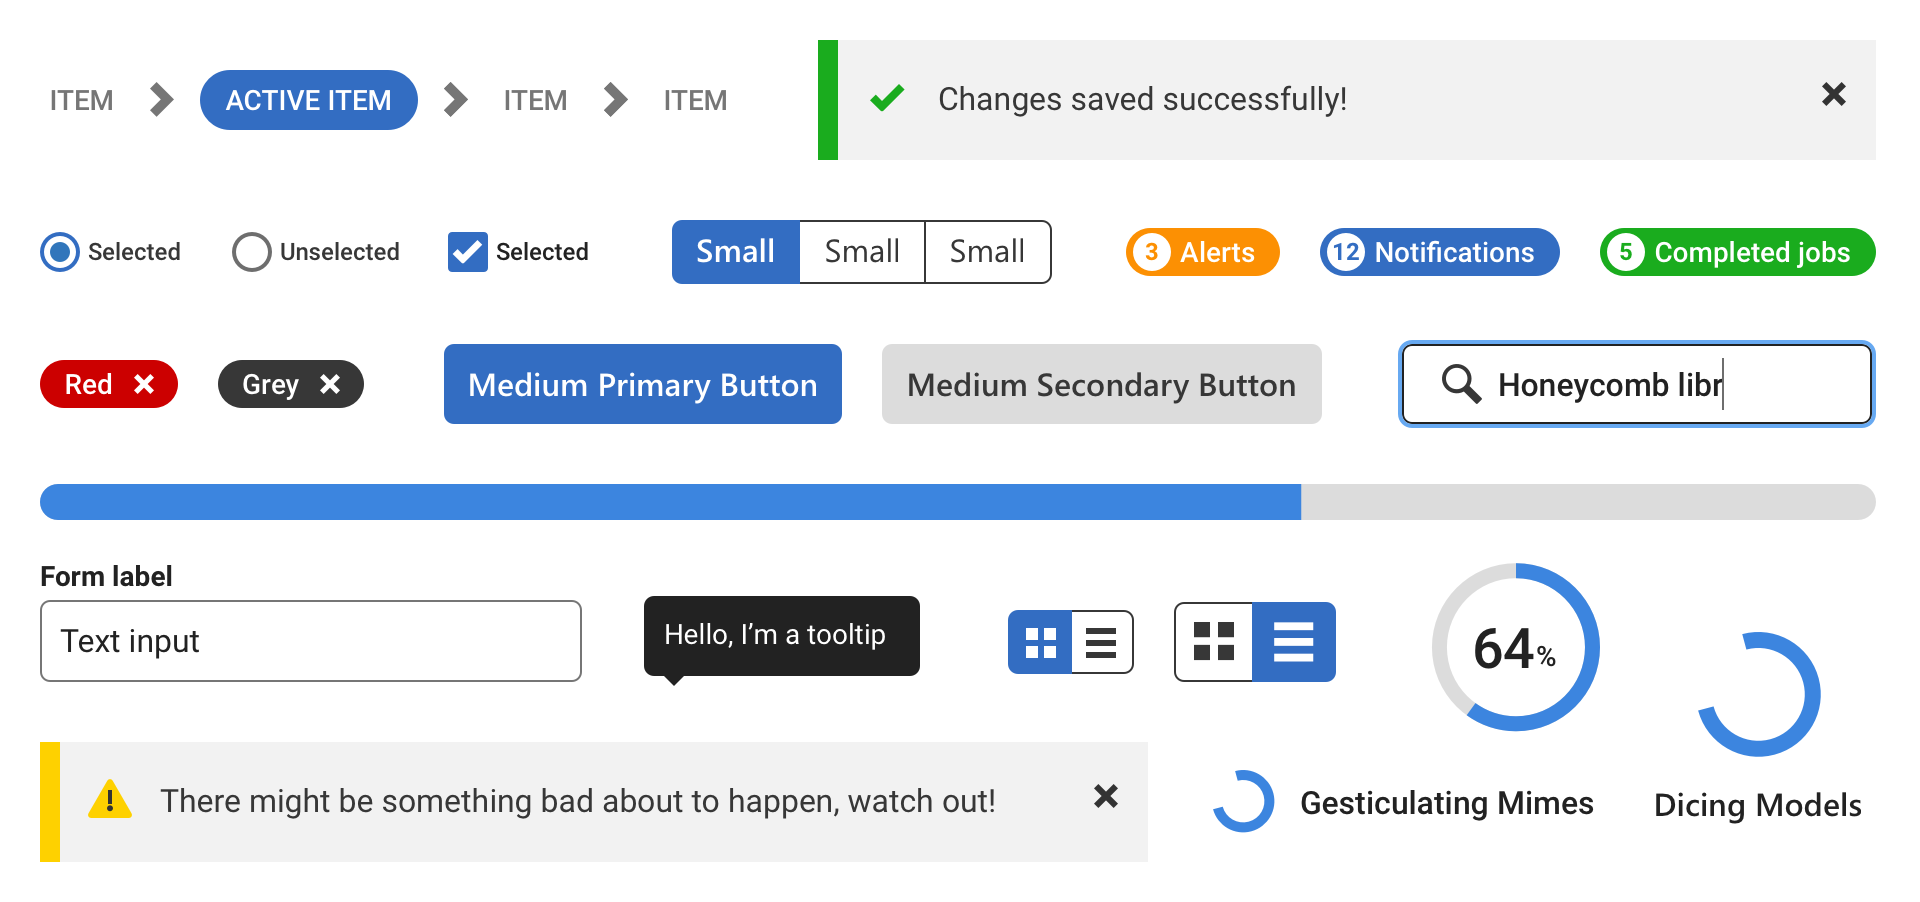
Task: Click the chevron between the last two items
Action: pyautogui.click(x=615, y=100)
